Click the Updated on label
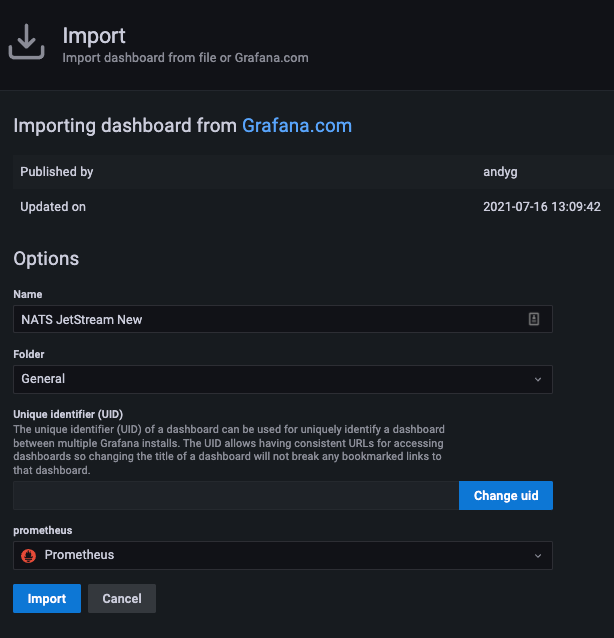The width and height of the screenshot is (614, 638). [53, 207]
